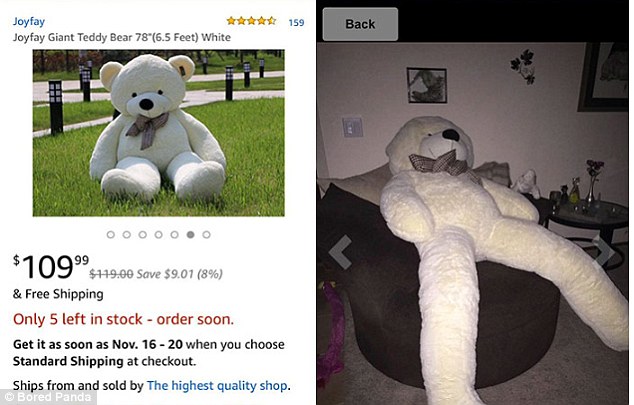The width and height of the screenshot is (634, 405).
Task: Click the $109.99 price
Action: 51,267
